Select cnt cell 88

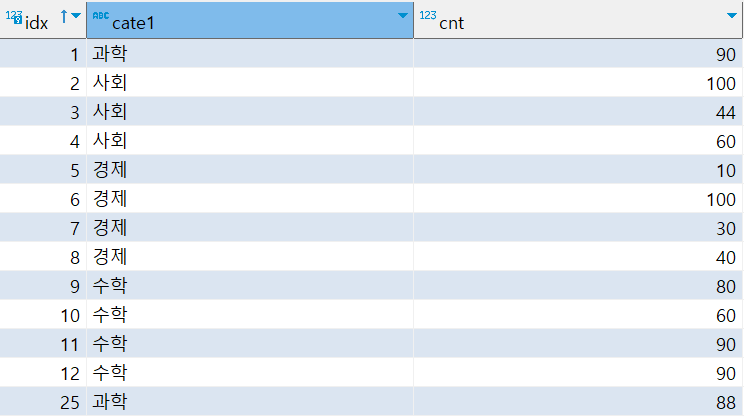coord(578,401)
